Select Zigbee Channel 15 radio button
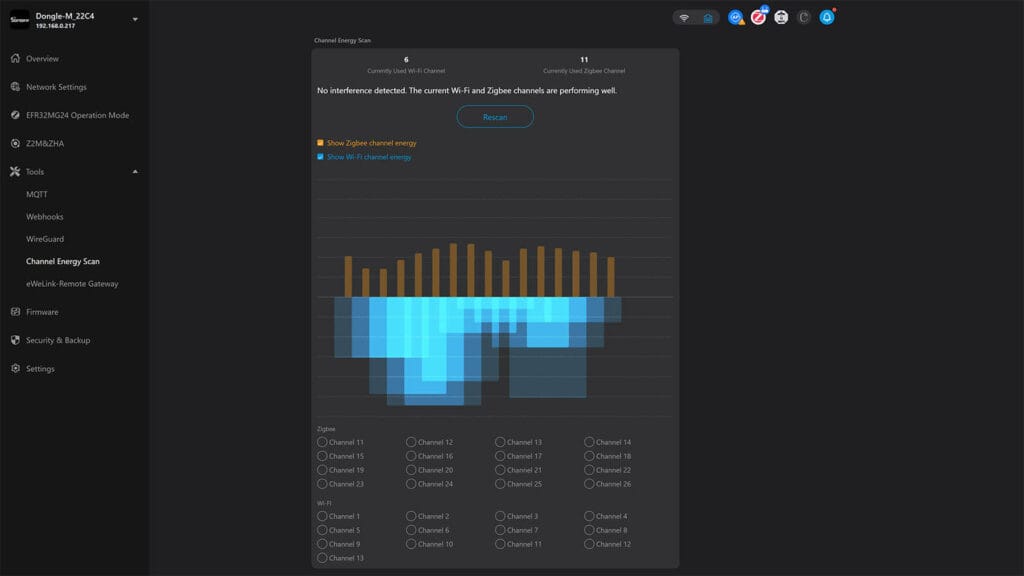 click(x=322, y=455)
